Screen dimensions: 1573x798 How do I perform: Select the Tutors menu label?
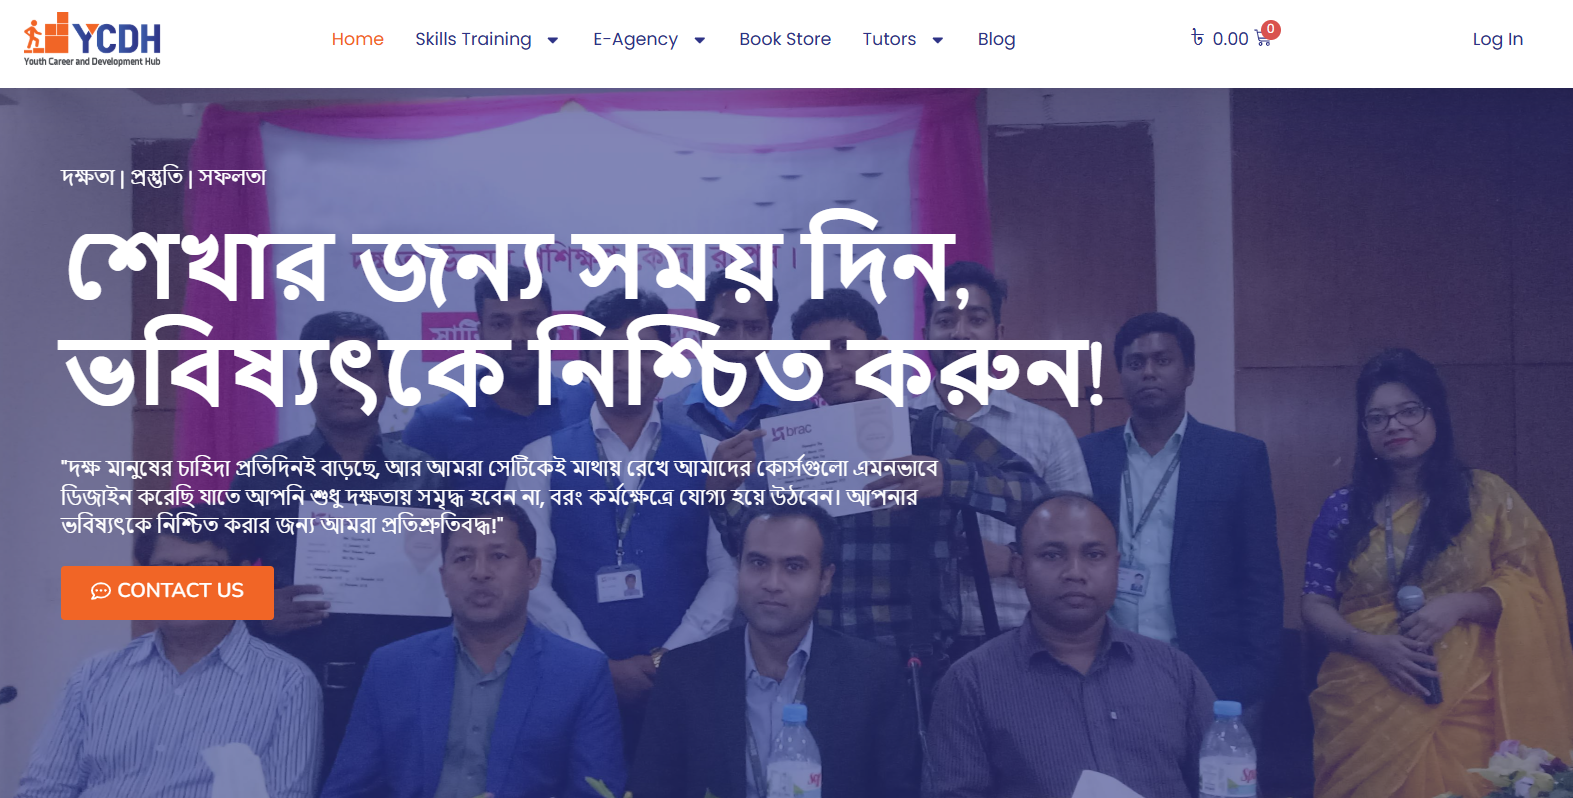point(889,39)
